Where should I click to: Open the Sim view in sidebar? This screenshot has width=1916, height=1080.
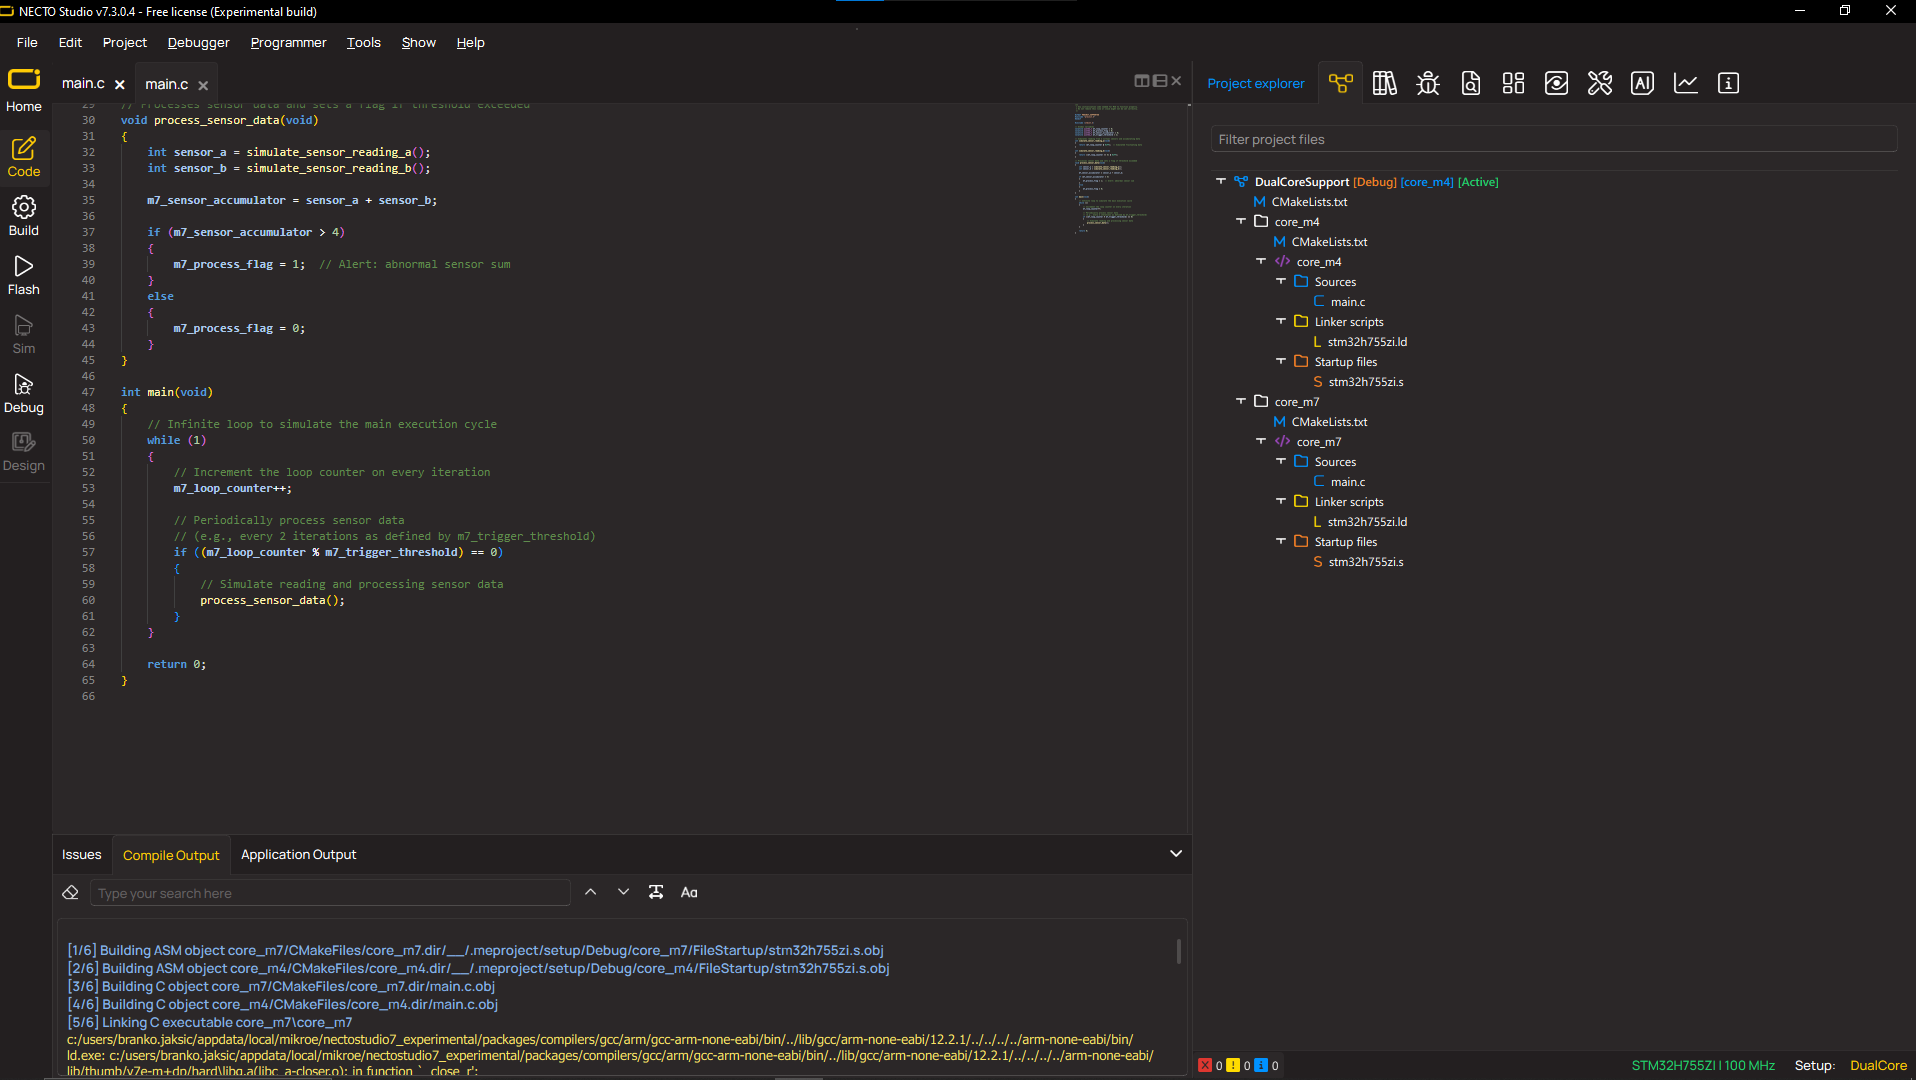24,335
